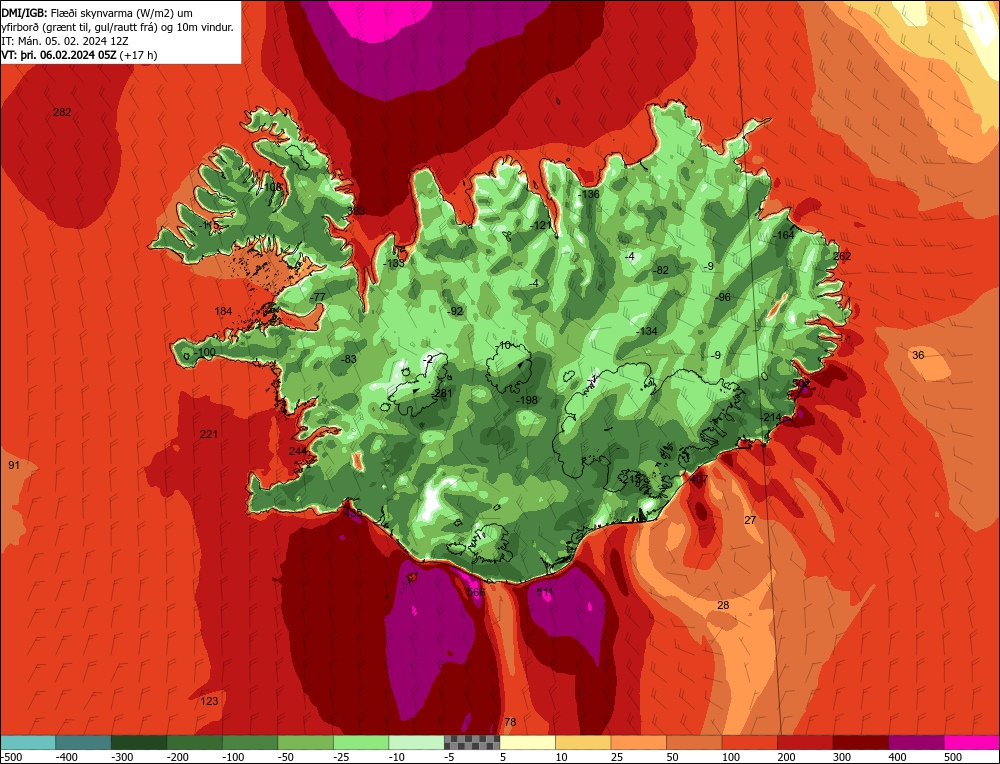The image size is (1000, 764).
Task: Select the dark maroon legend swatch between 300 and 400
Action: [x=860, y=742]
